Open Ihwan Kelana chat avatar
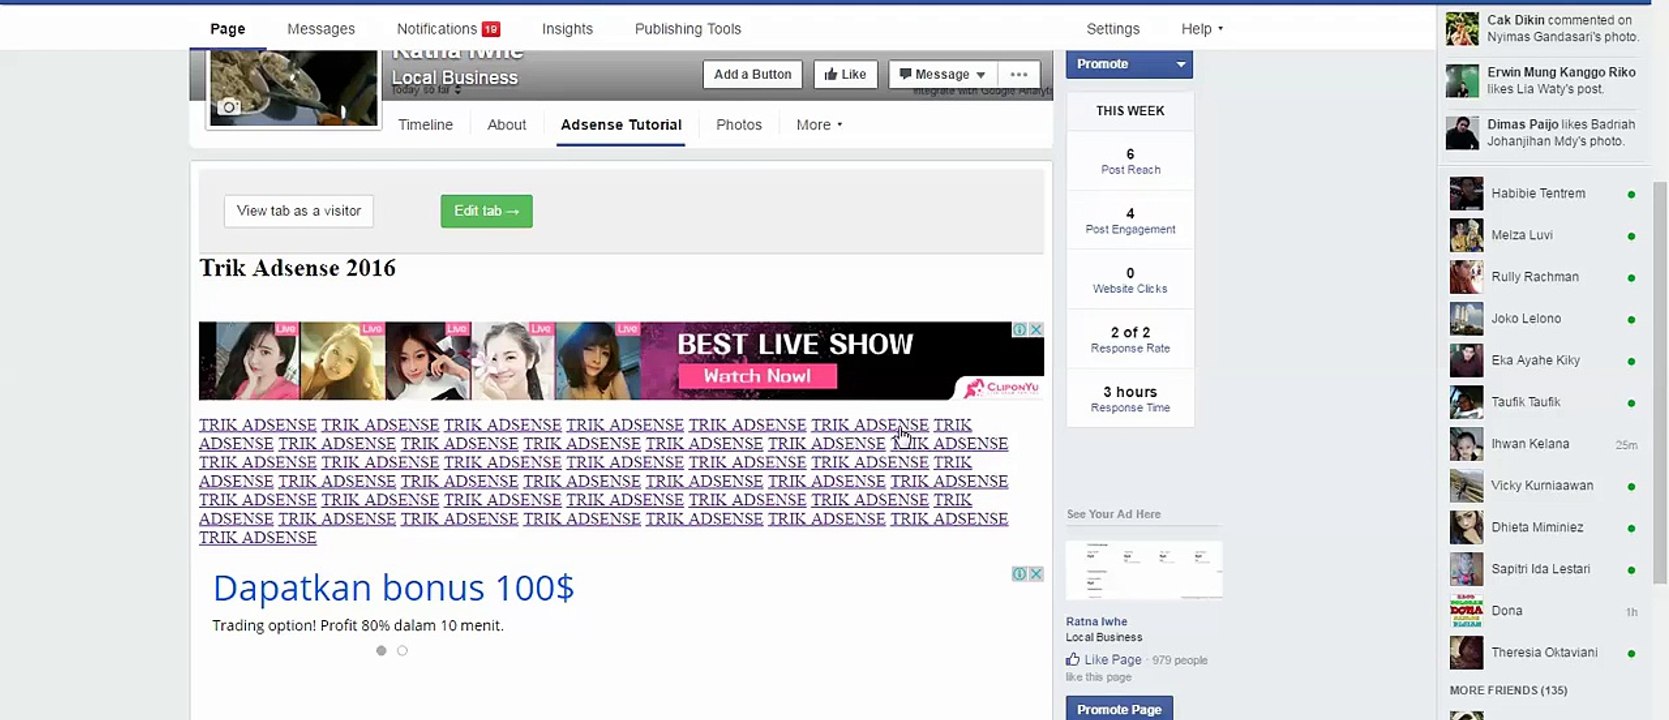The height and width of the screenshot is (720, 1669). coord(1466,444)
